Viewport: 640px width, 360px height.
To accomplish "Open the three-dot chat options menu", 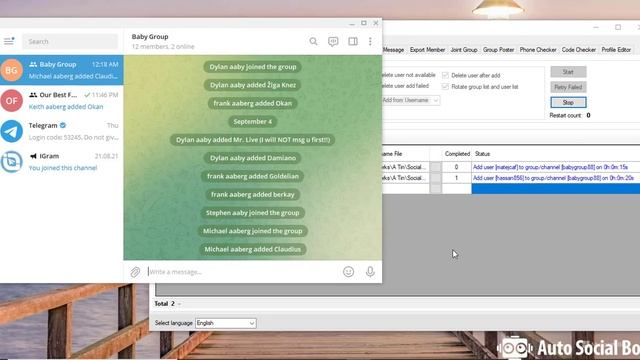I will [370, 41].
